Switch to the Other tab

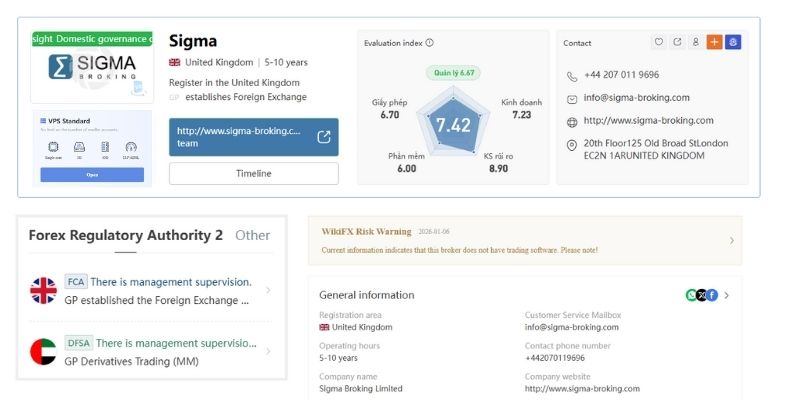(253, 235)
